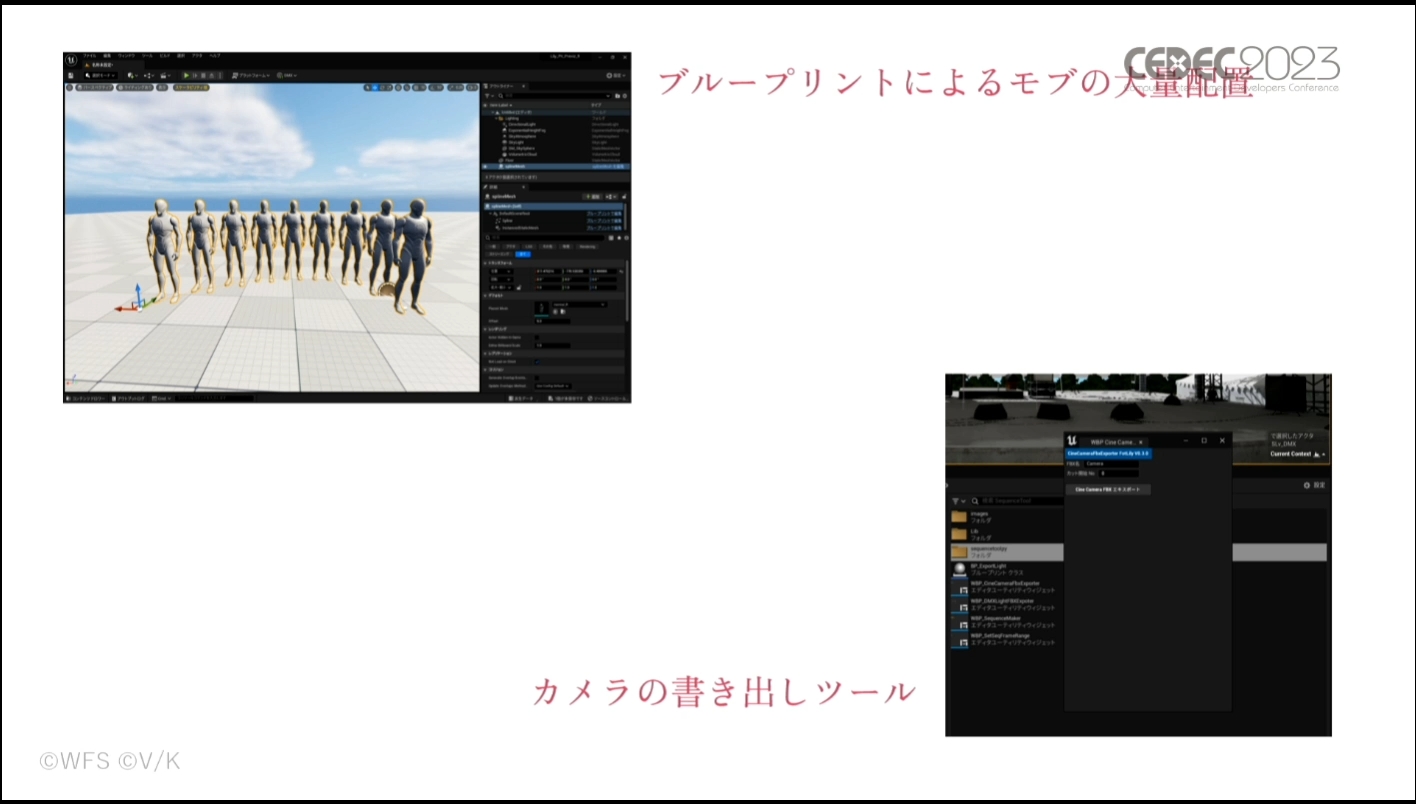Click the green Play button
1416x804 pixels.
[187, 75]
